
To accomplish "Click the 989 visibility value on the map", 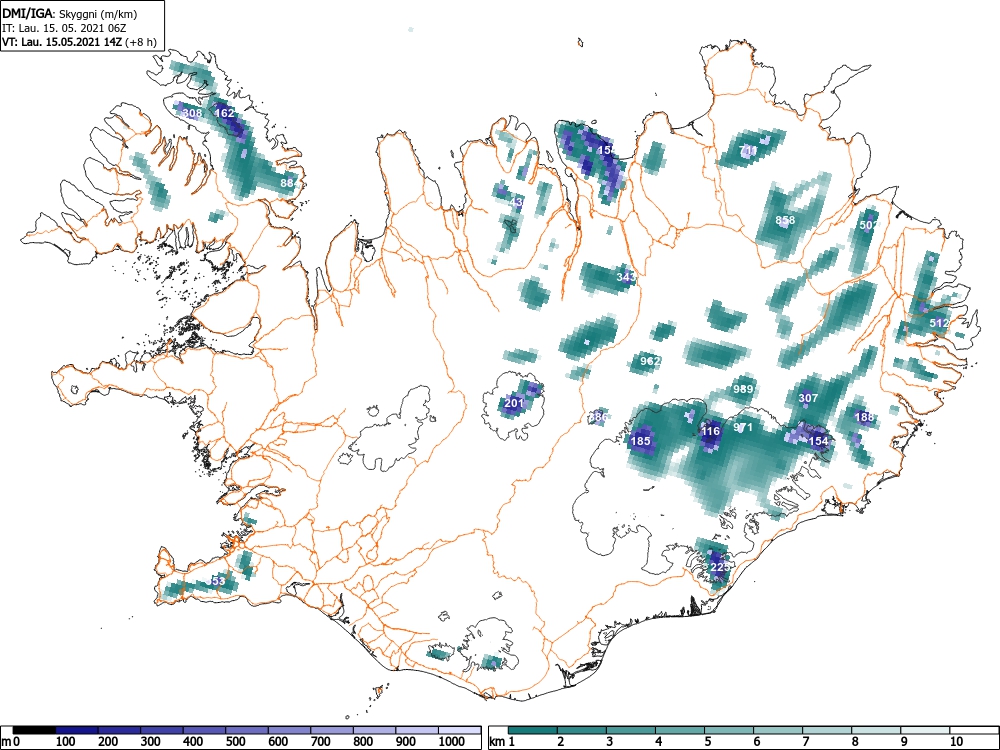I will [x=743, y=388].
